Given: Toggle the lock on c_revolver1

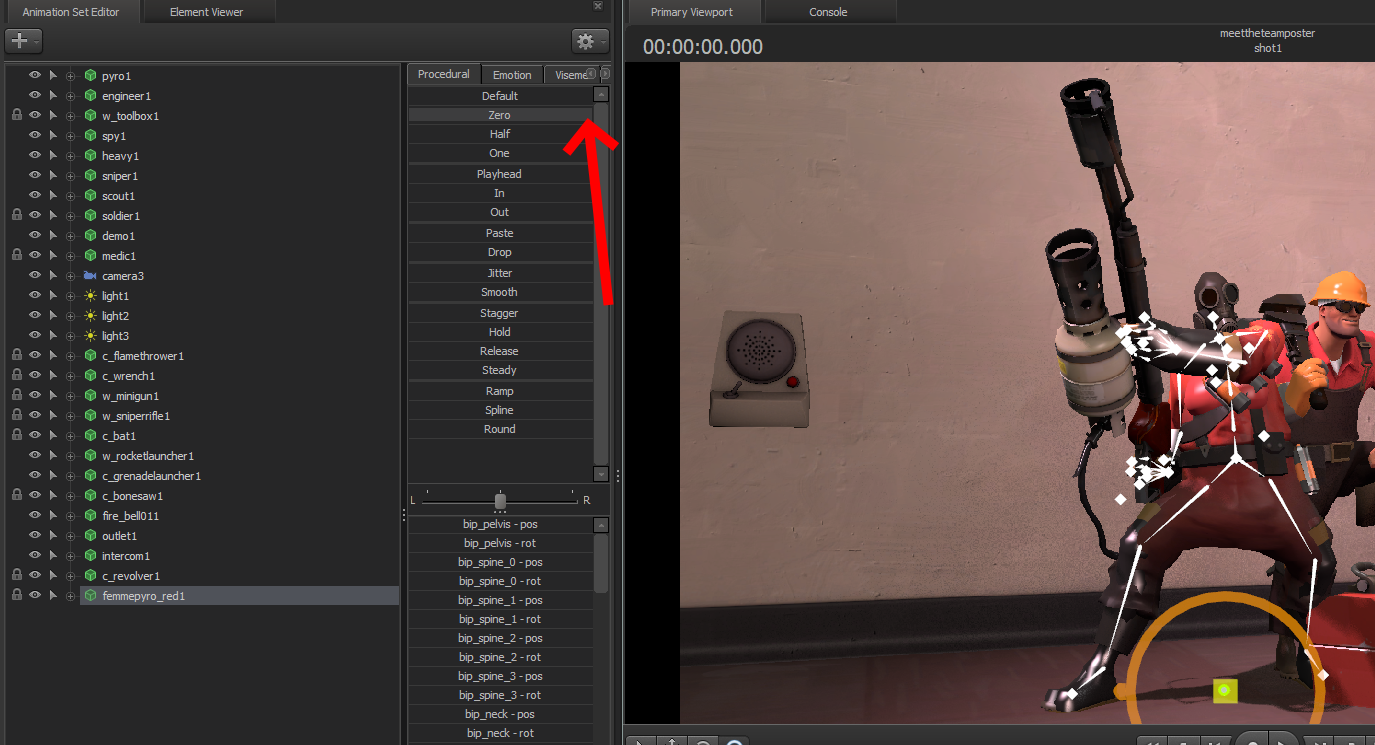Looking at the screenshot, I should point(17,576).
